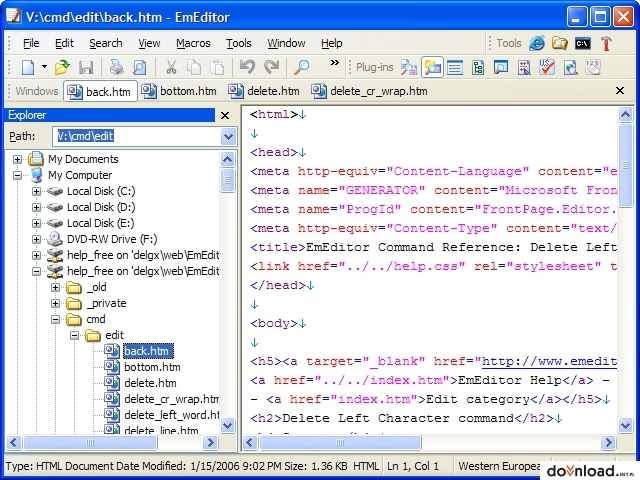Expand Local Disk (C:)
This screenshot has height=480, width=640.
click(x=36, y=191)
